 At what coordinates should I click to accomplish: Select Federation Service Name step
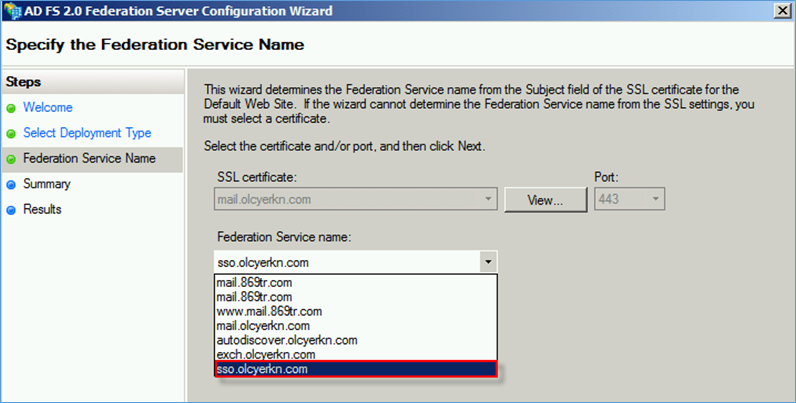[x=89, y=158]
